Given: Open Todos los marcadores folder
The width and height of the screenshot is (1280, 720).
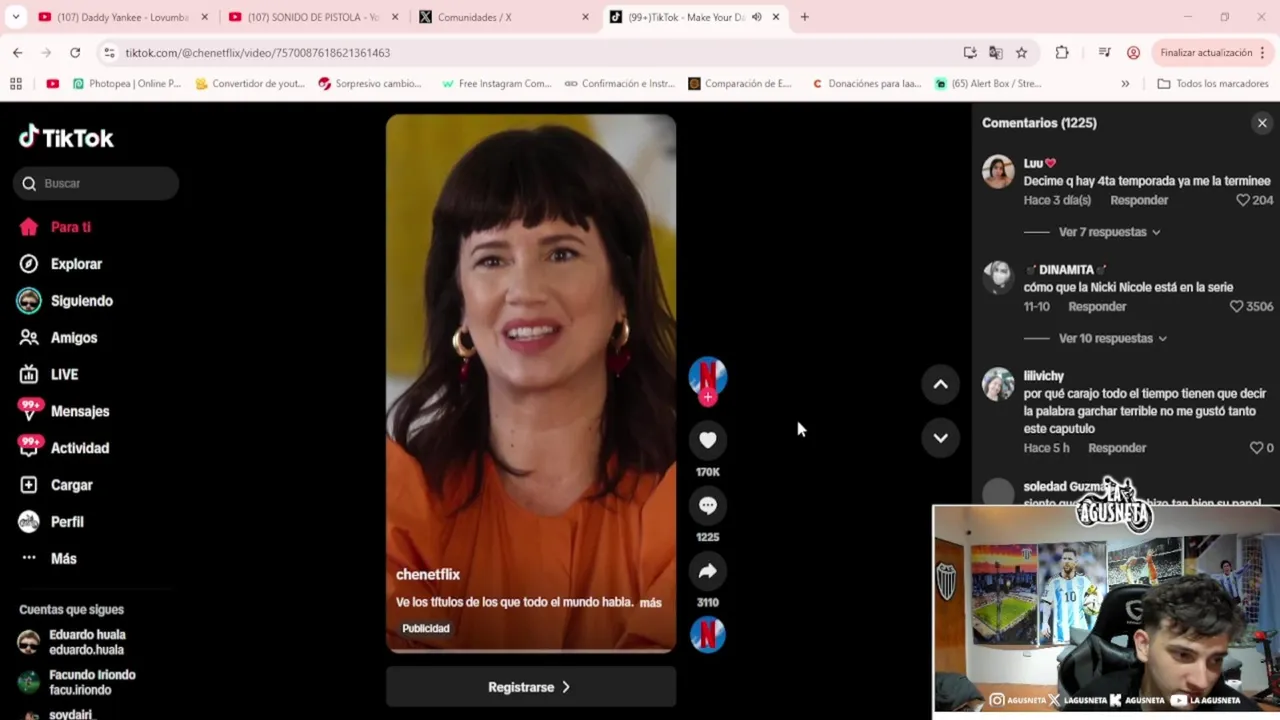Looking at the screenshot, I should (x=1212, y=84).
